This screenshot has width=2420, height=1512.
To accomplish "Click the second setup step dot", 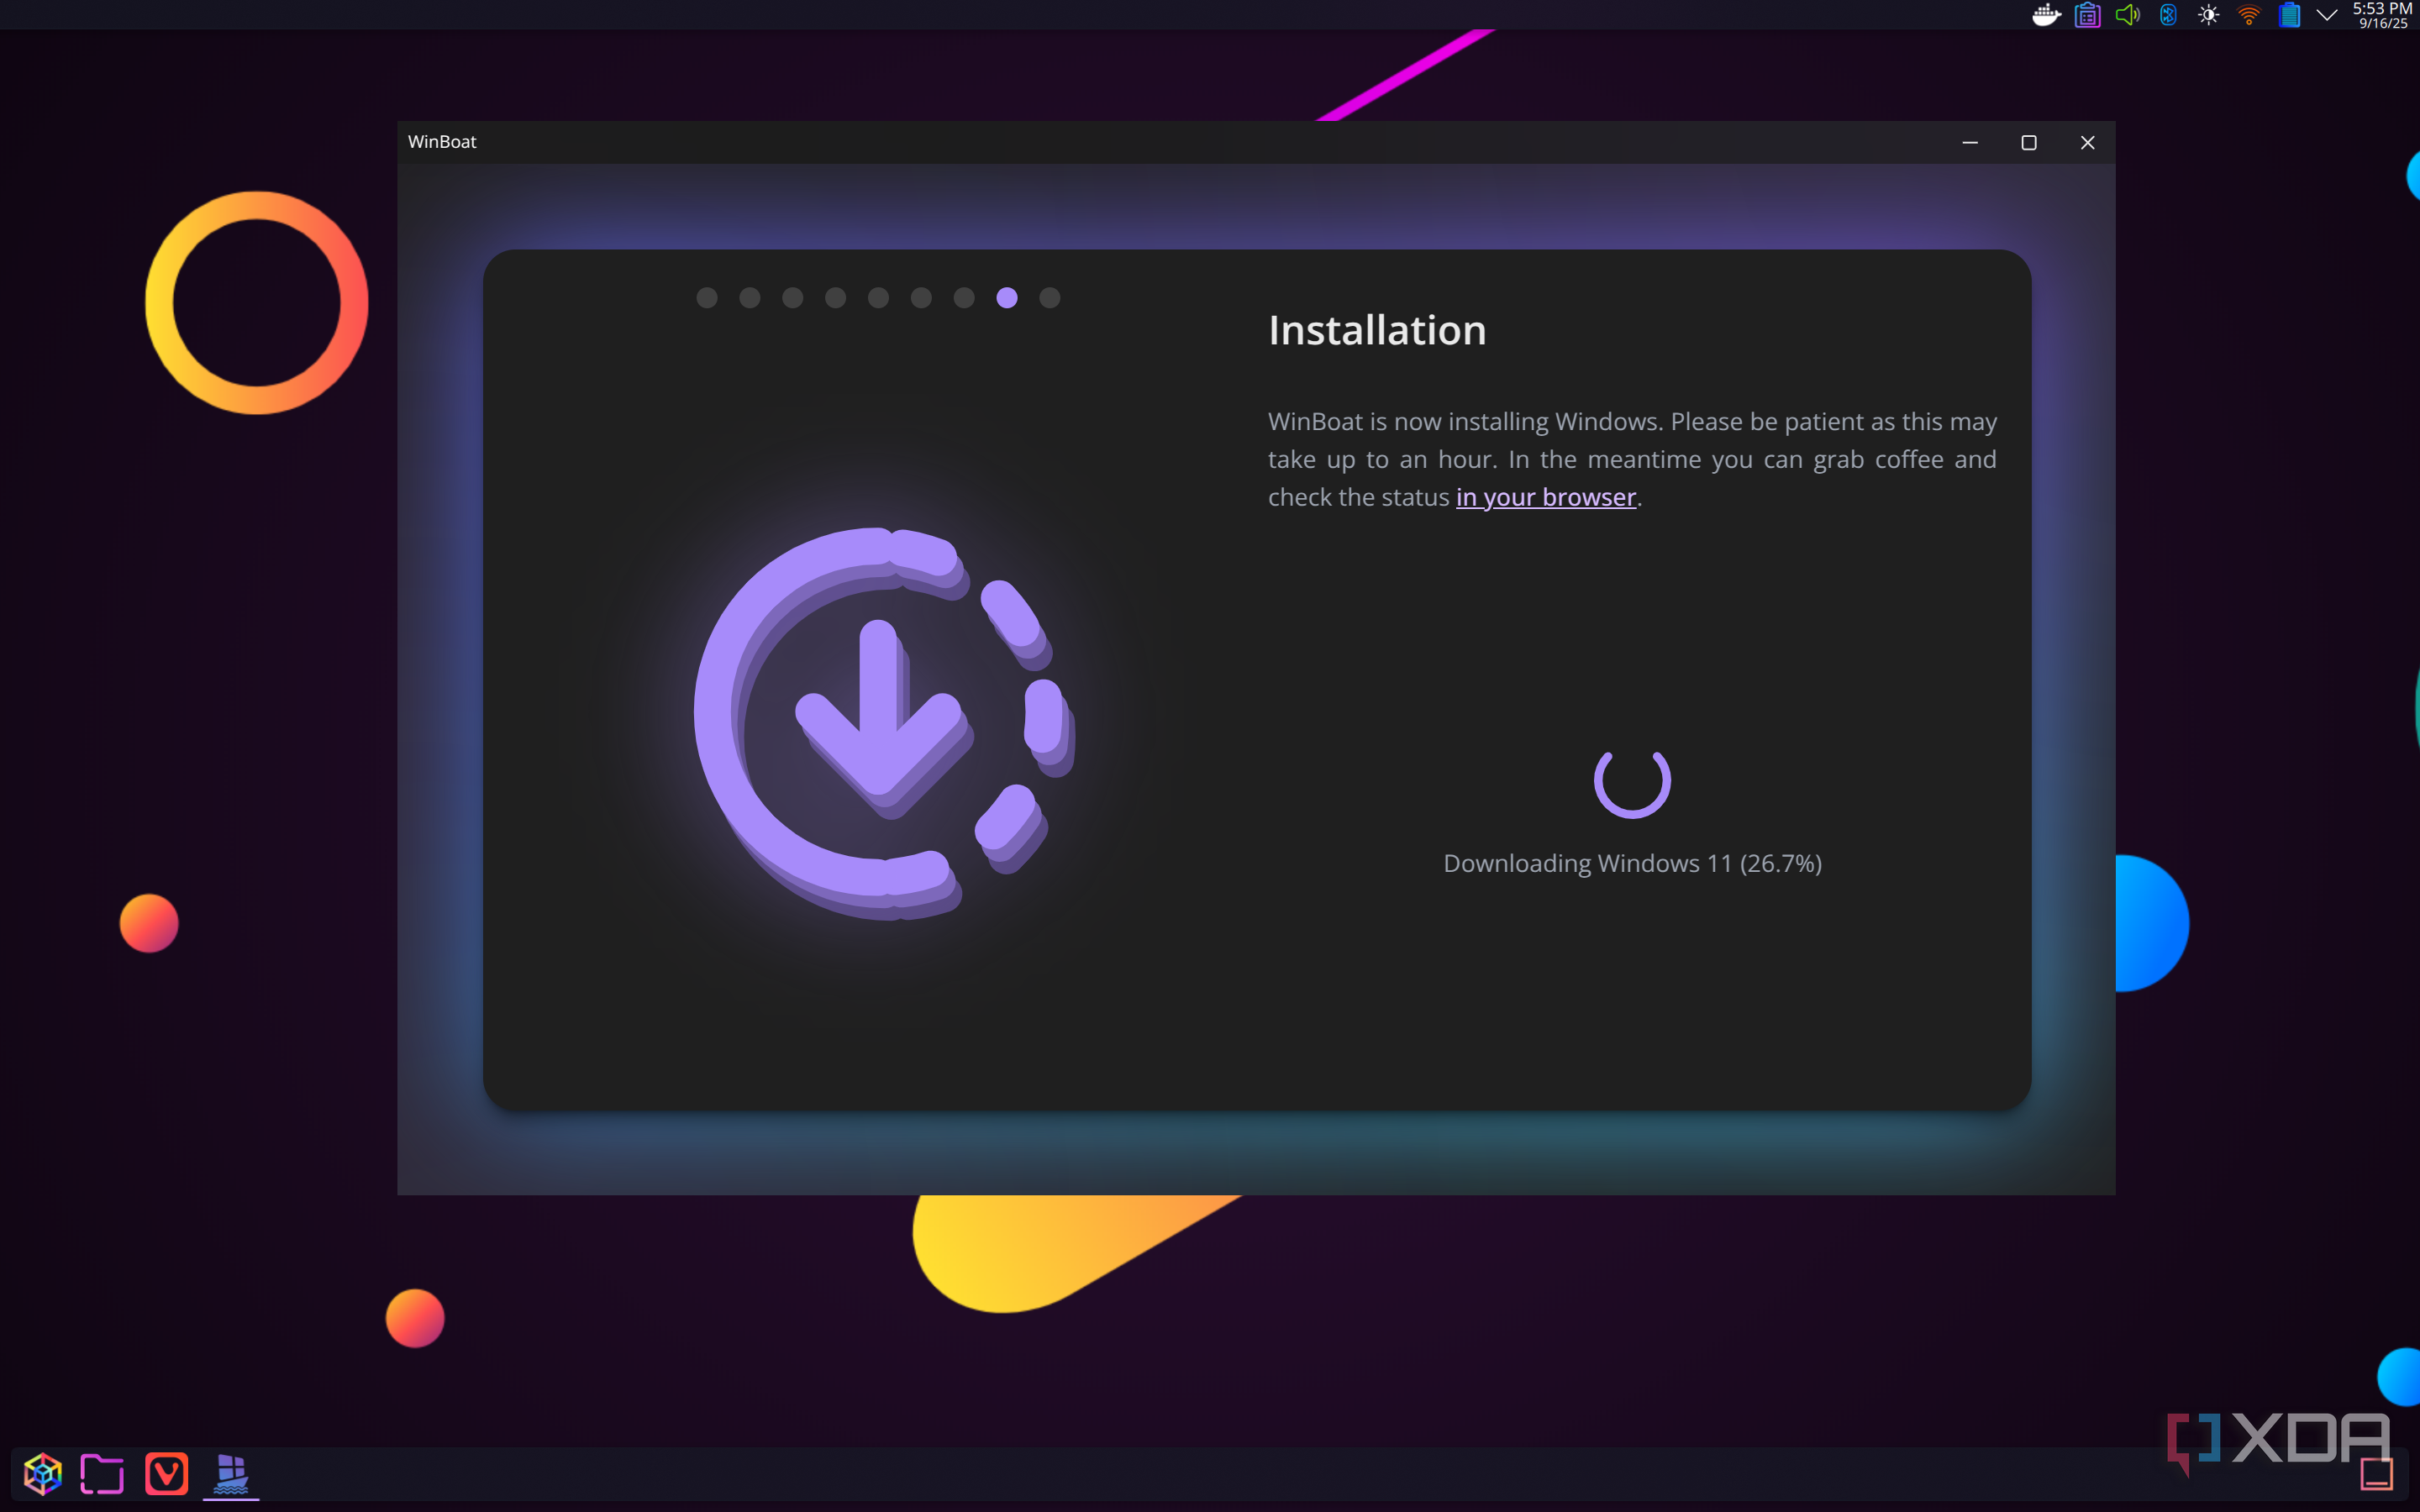I will pyautogui.click(x=750, y=298).
